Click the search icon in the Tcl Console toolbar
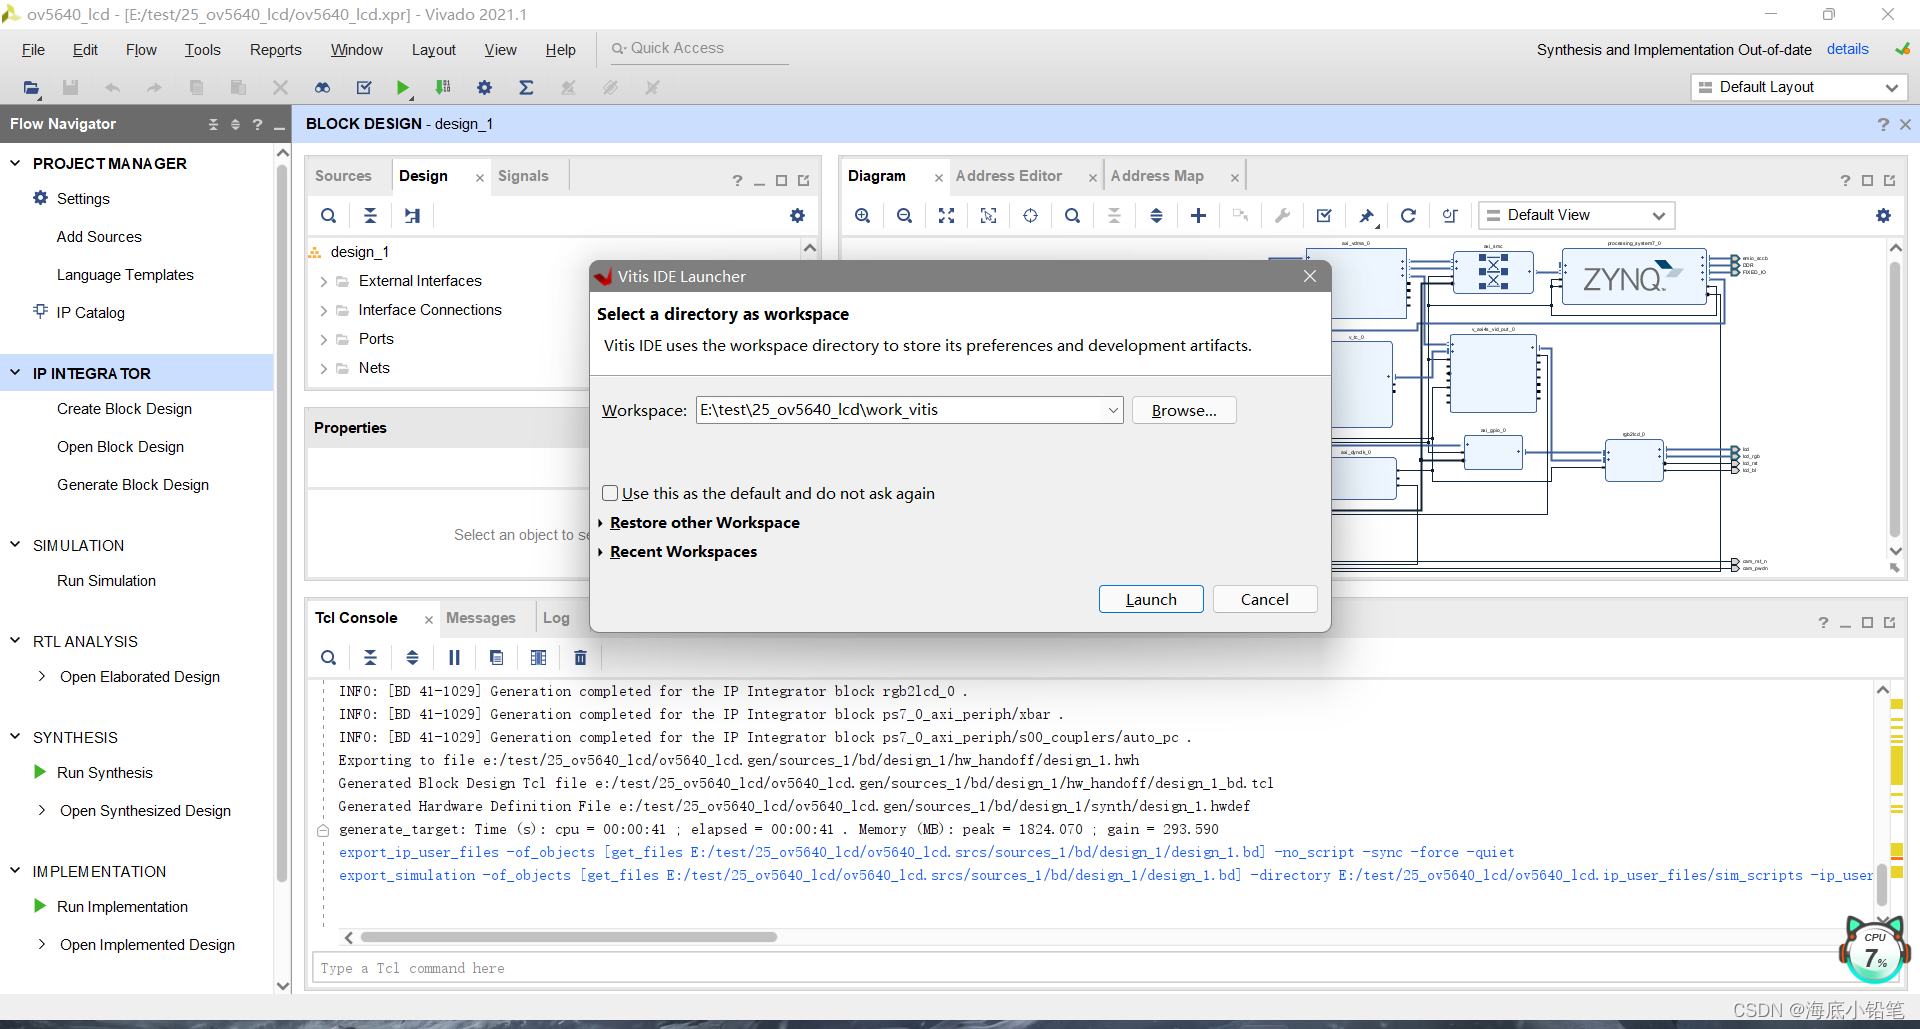 pyautogui.click(x=328, y=657)
